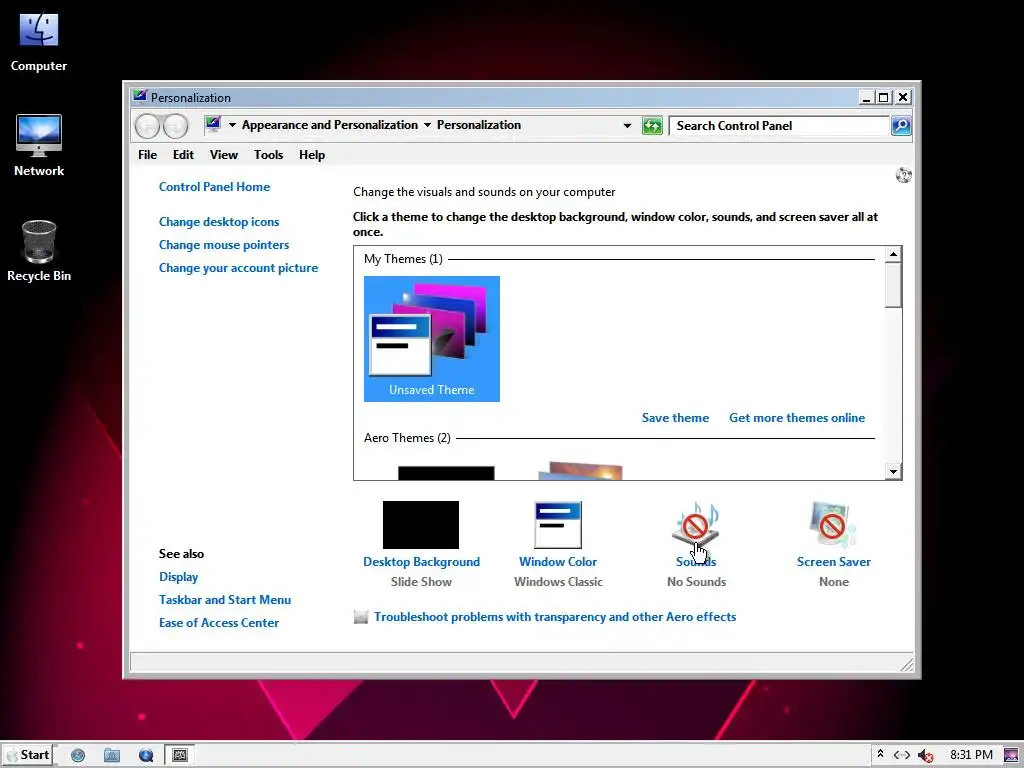Click the theme list scroll down arrow
This screenshot has height=768, width=1024.
click(893, 471)
